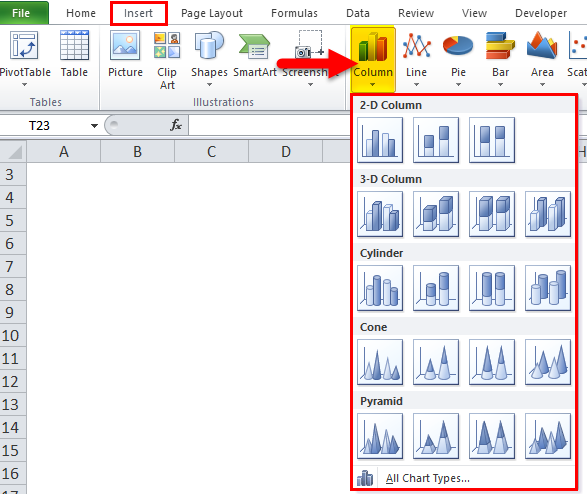Open All Chart Types dialog
Image resolution: width=587 pixels, height=494 pixels.
coord(463,478)
